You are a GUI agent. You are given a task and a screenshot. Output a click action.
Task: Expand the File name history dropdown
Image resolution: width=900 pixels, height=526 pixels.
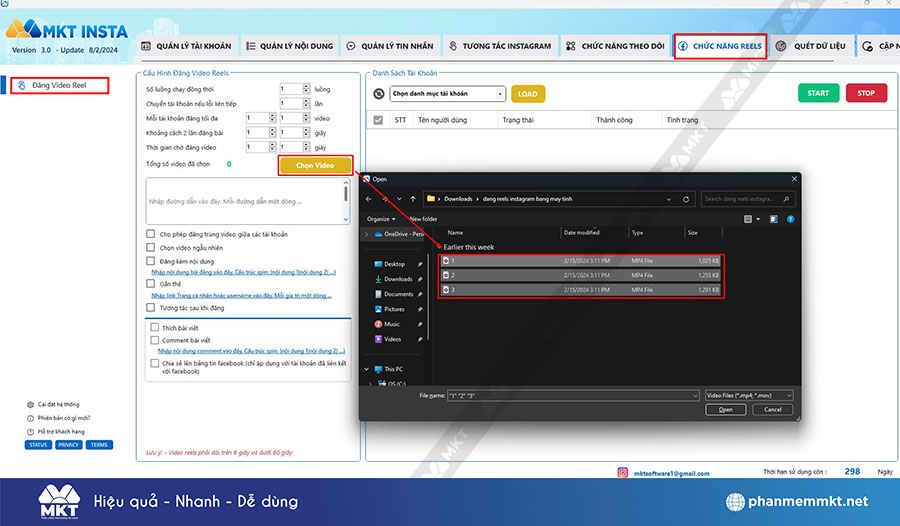pos(695,396)
